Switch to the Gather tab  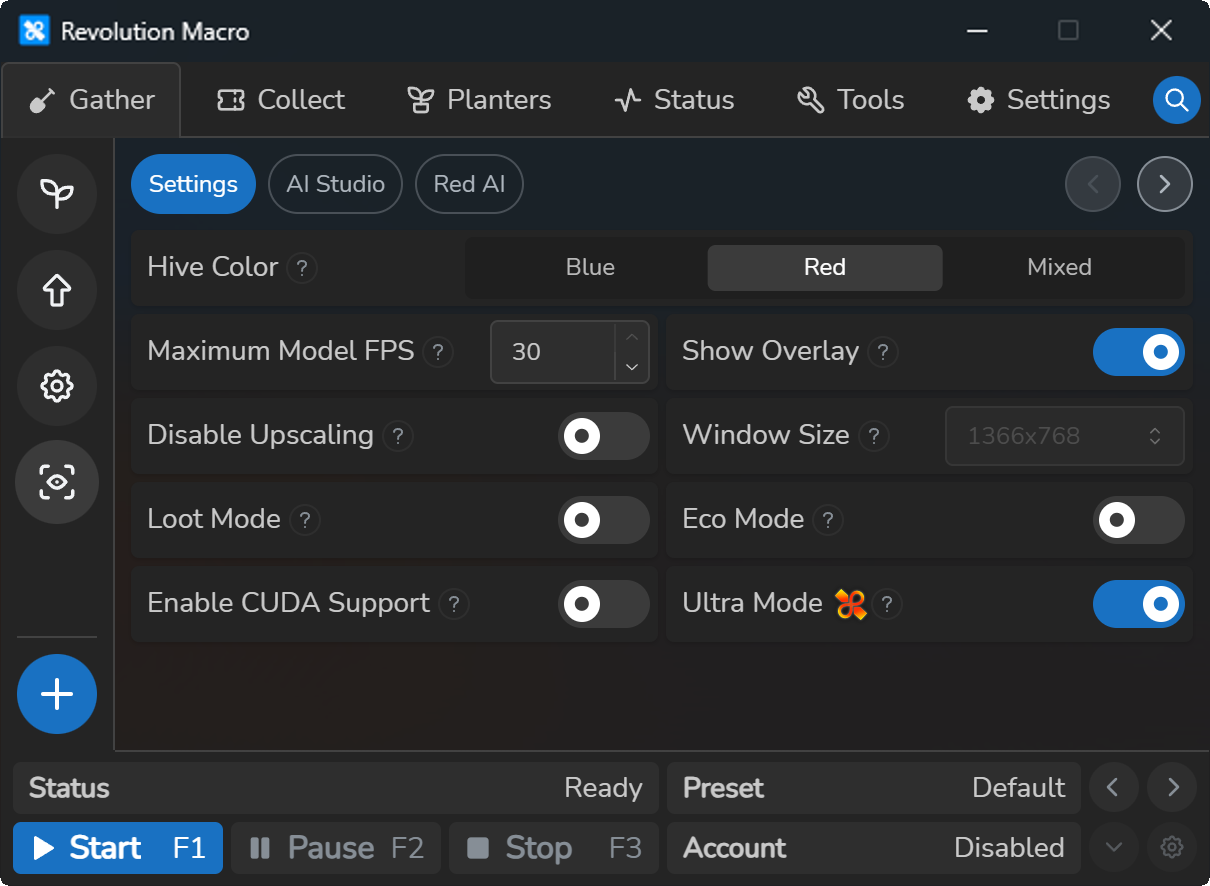[x=91, y=100]
